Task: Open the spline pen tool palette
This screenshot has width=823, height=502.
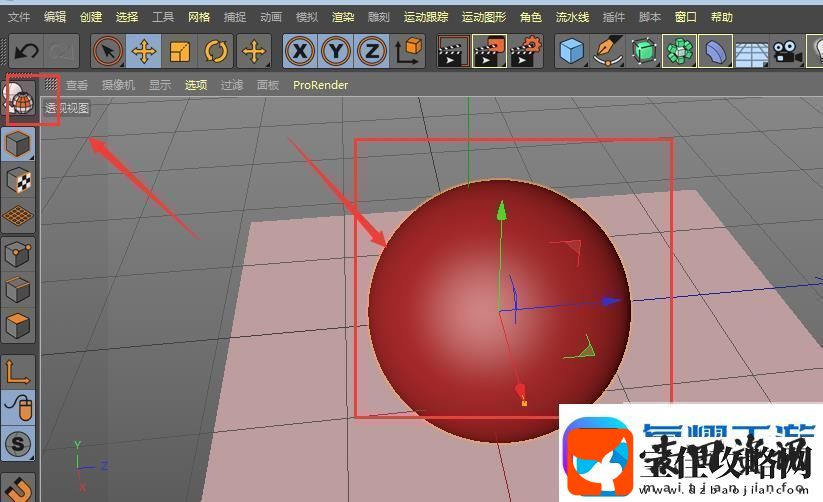Action: click(608, 51)
